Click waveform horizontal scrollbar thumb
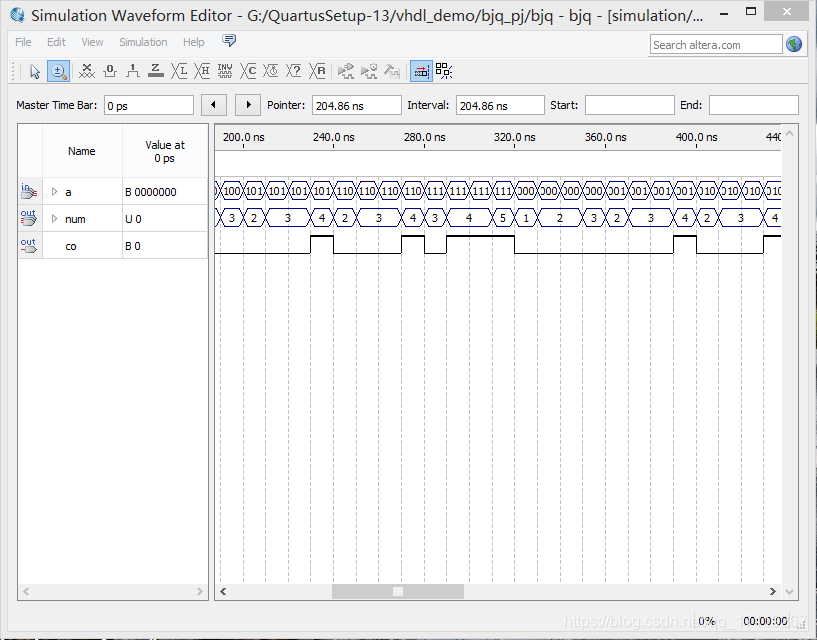817x640 pixels. click(398, 591)
